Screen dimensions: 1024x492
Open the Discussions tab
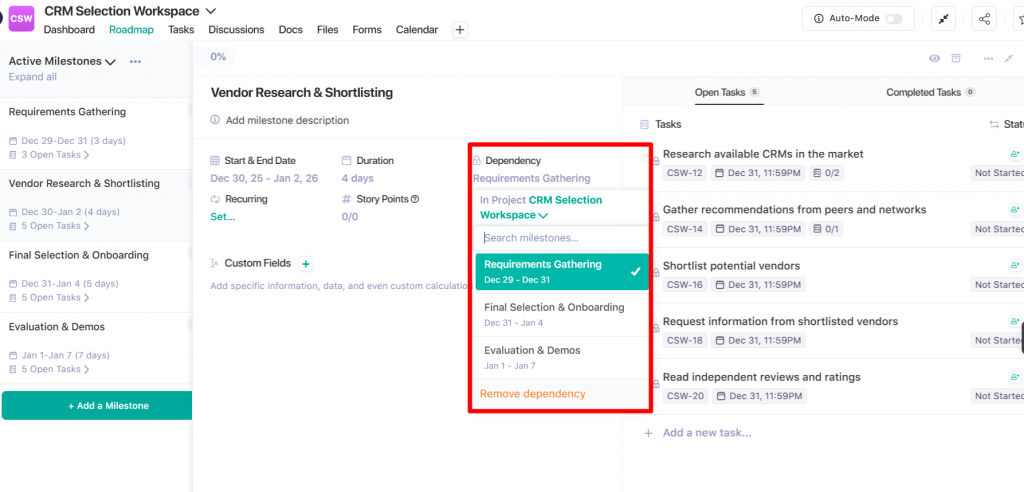[236, 29]
